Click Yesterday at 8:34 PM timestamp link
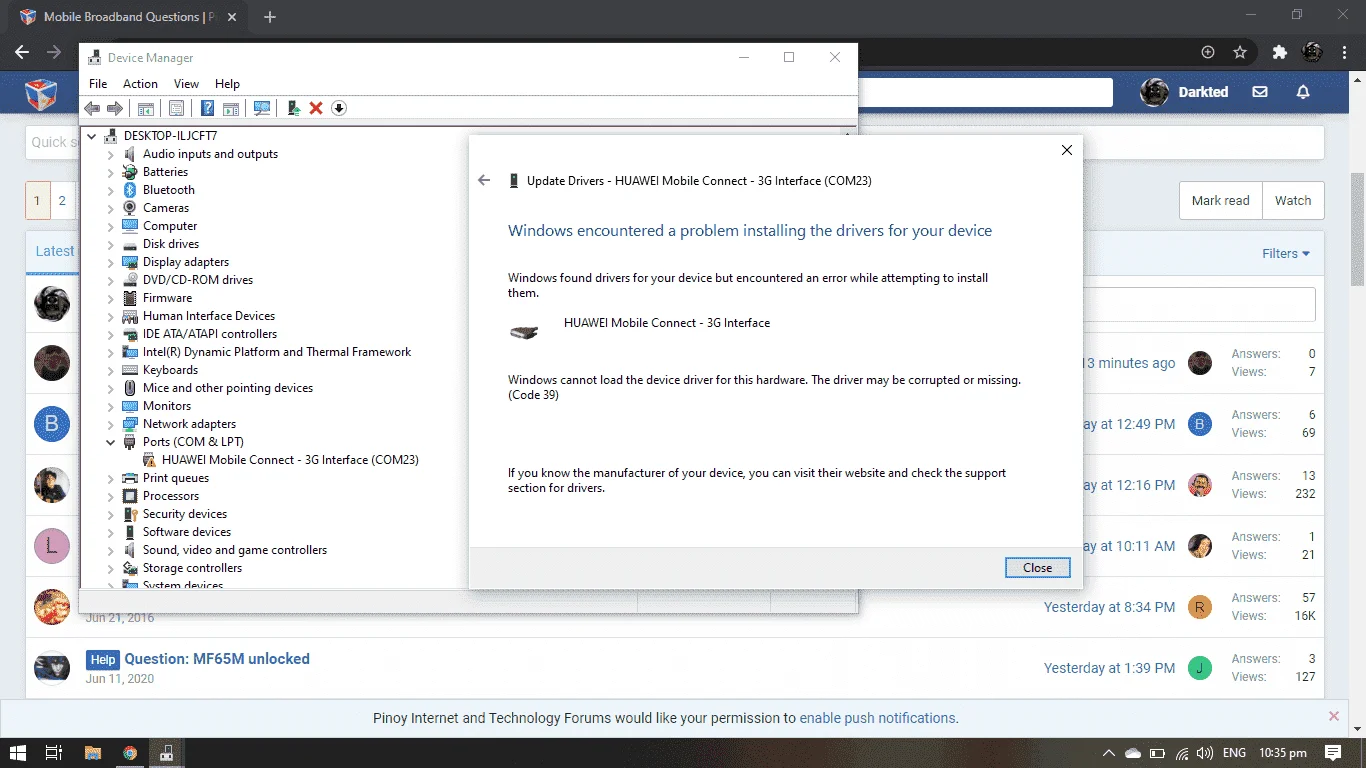This screenshot has height=768, width=1366. coord(1109,607)
